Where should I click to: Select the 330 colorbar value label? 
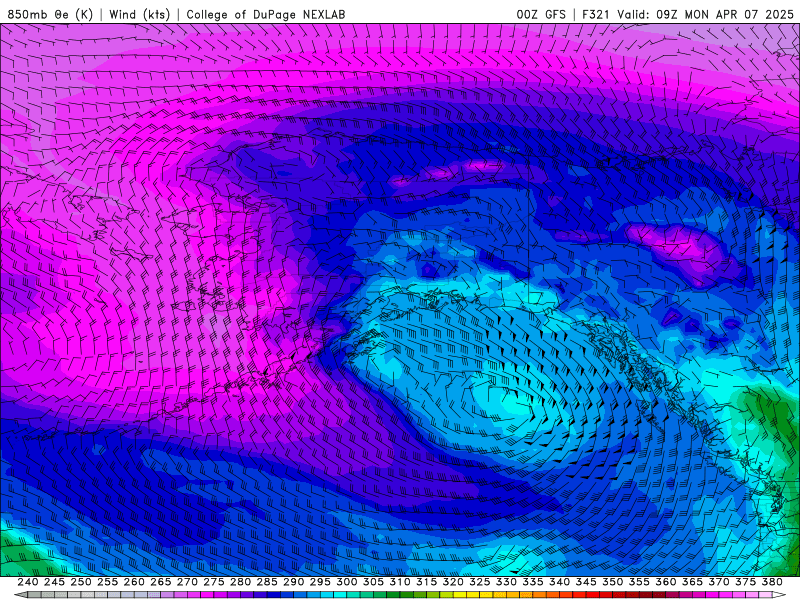[506, 582]
